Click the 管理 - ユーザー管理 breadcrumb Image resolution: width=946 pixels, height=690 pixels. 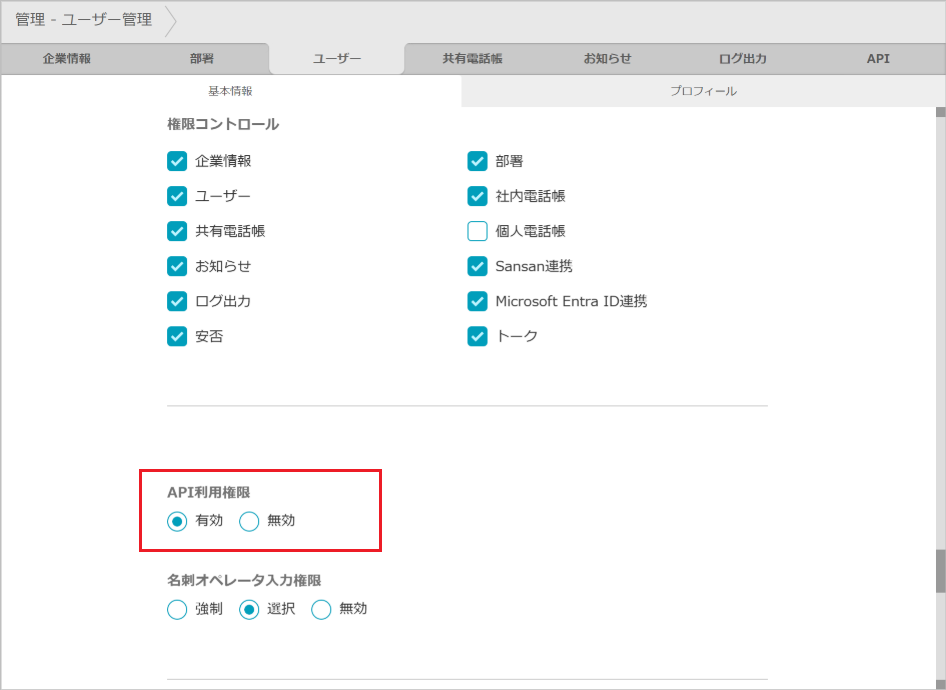pos(84,20)
